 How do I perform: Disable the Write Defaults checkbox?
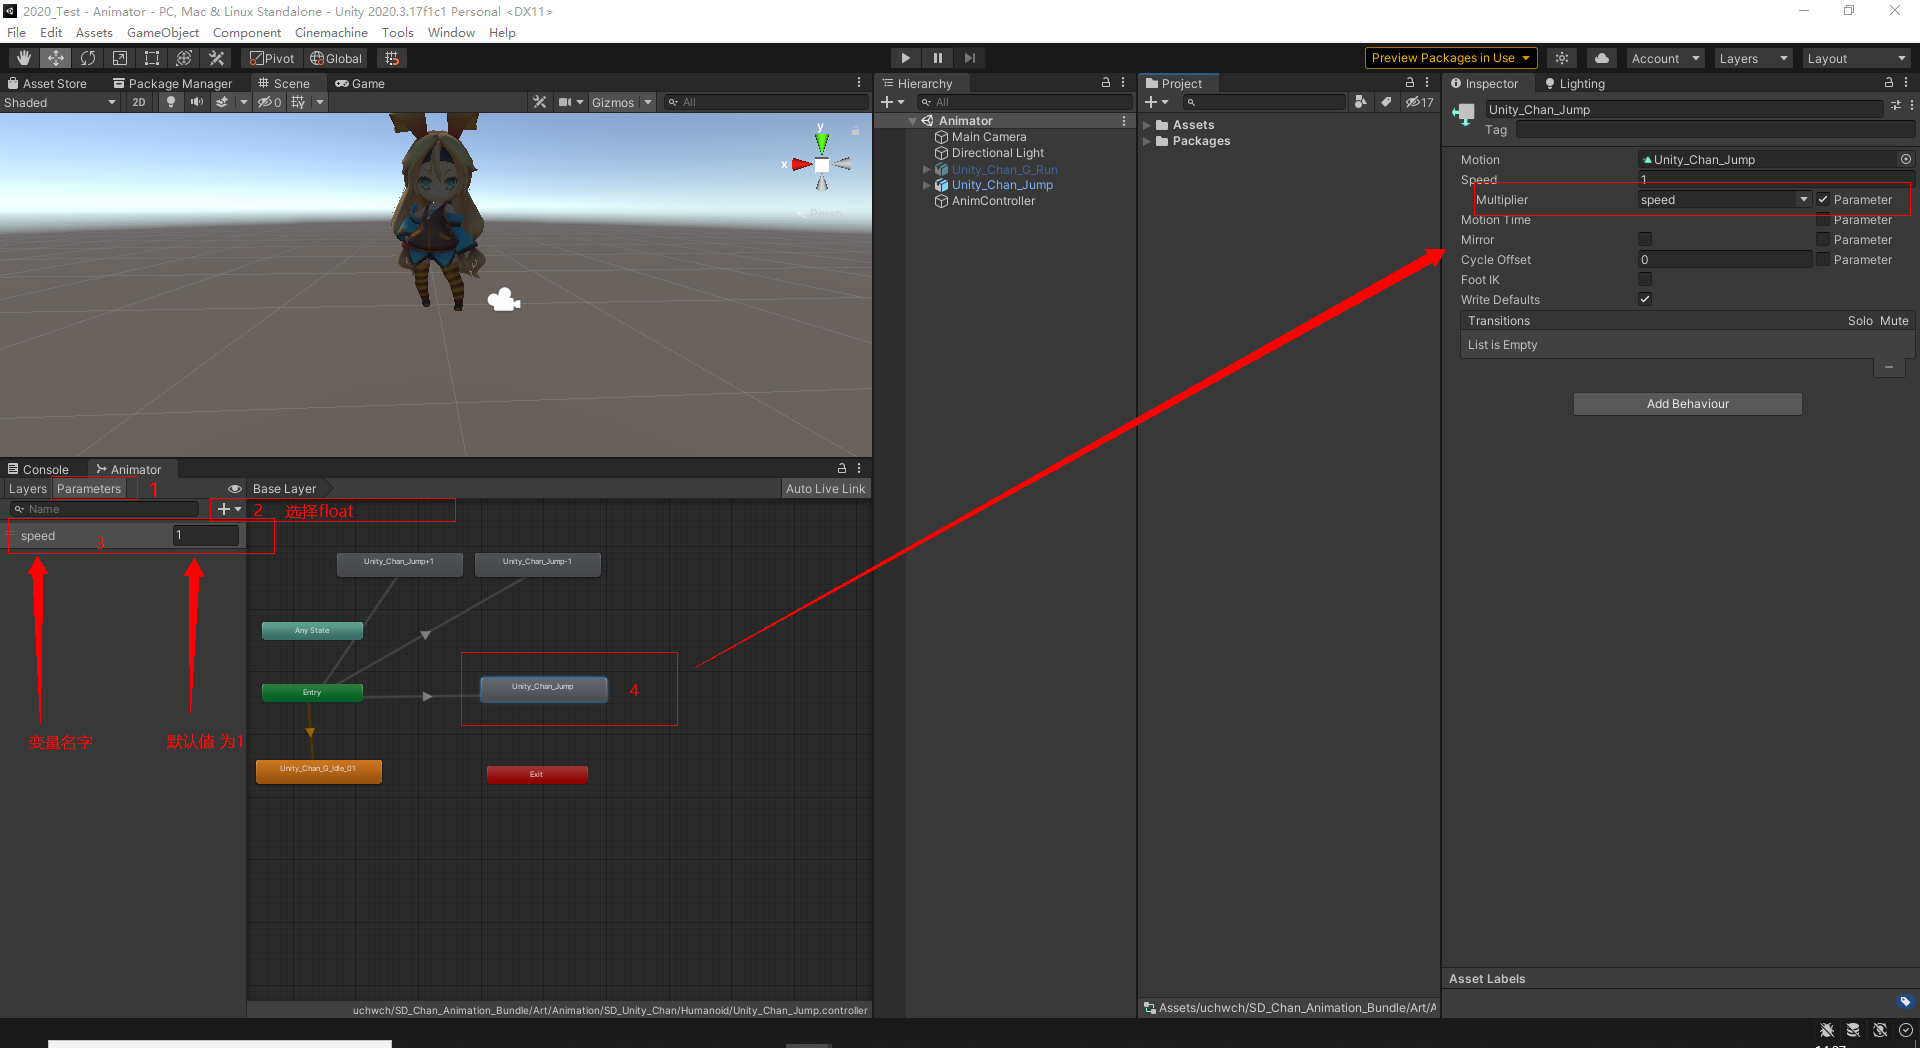pos(1645,299)
